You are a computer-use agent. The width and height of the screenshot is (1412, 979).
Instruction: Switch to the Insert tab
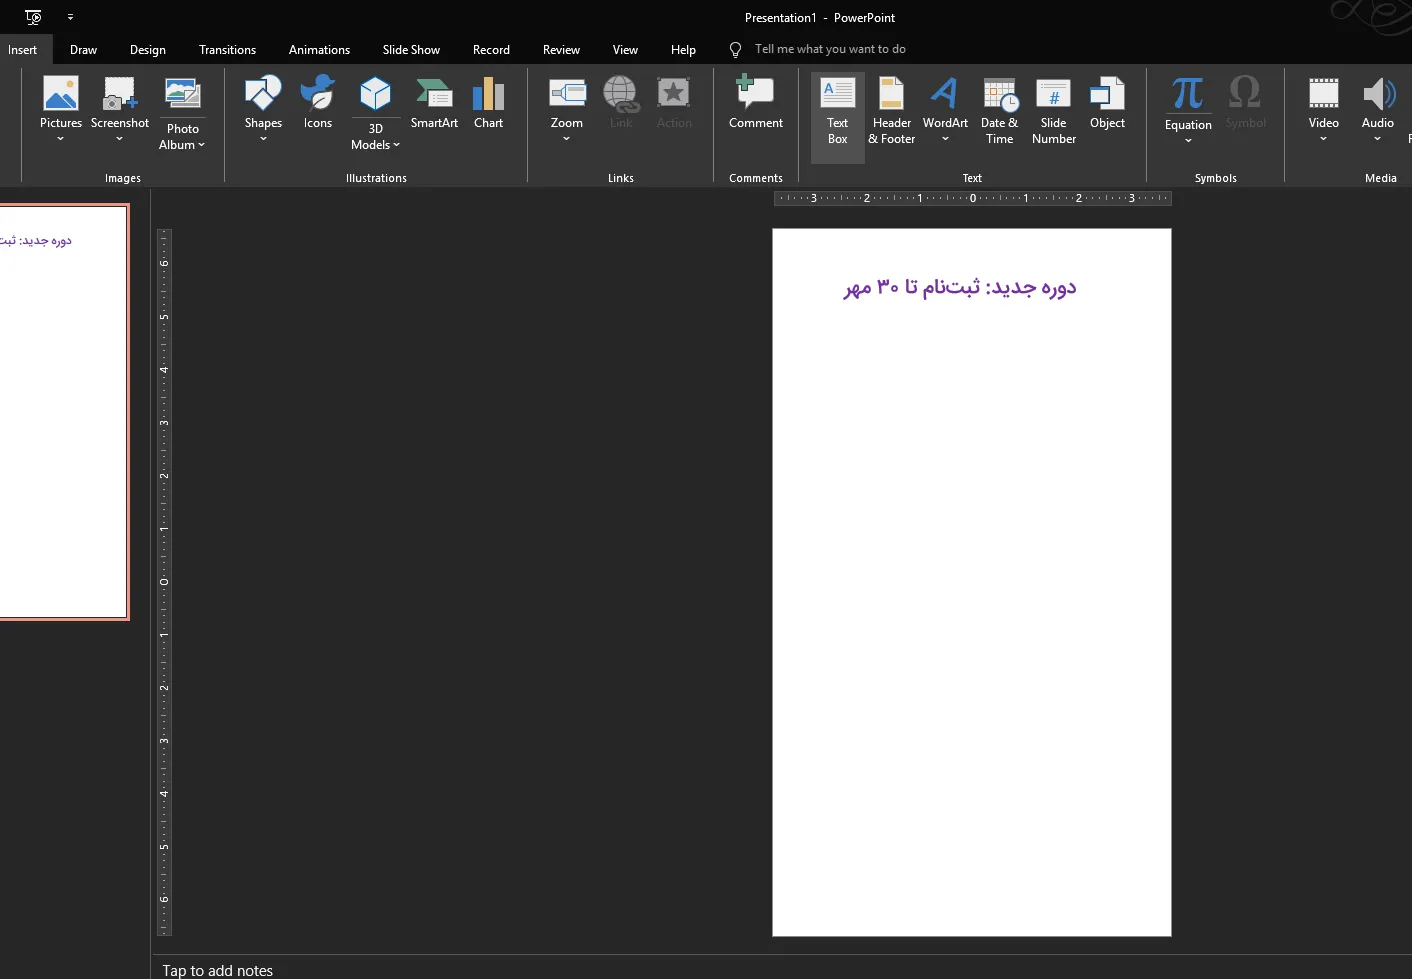coord(22,50)
